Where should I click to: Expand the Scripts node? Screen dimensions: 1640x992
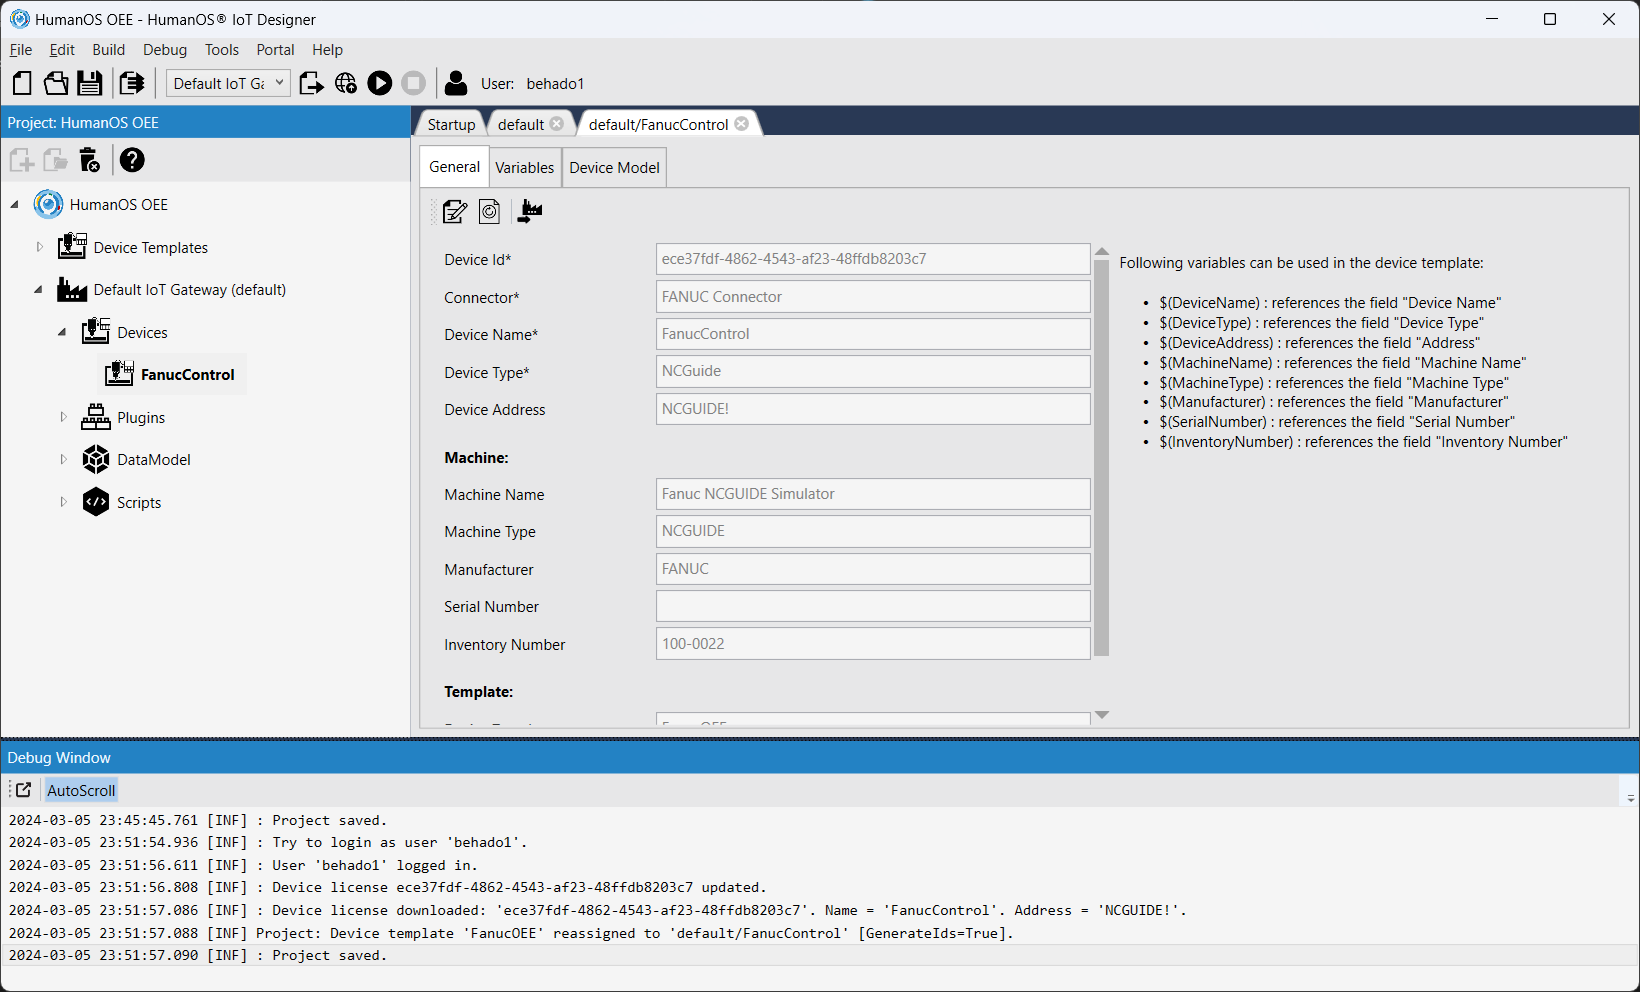click(63, 502)
